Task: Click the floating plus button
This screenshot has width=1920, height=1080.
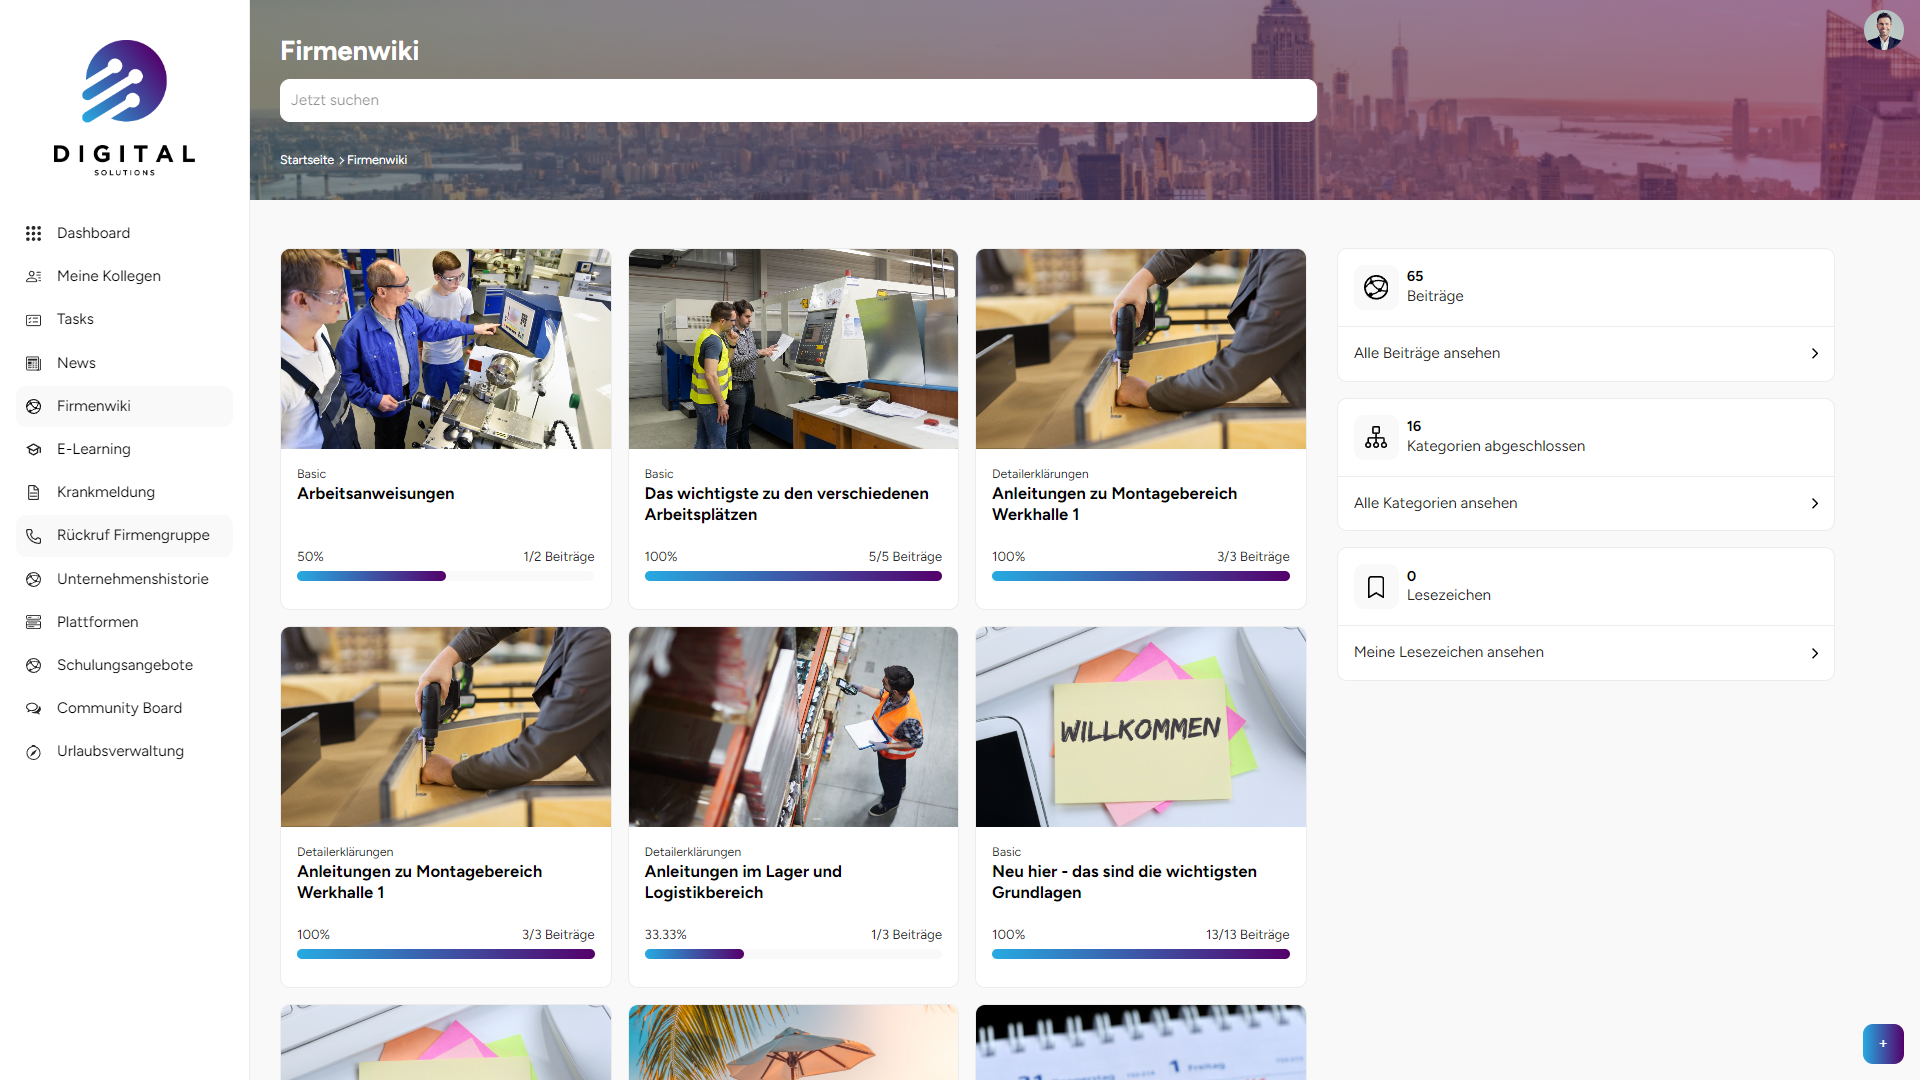Action: (x=1883, y=1044)
